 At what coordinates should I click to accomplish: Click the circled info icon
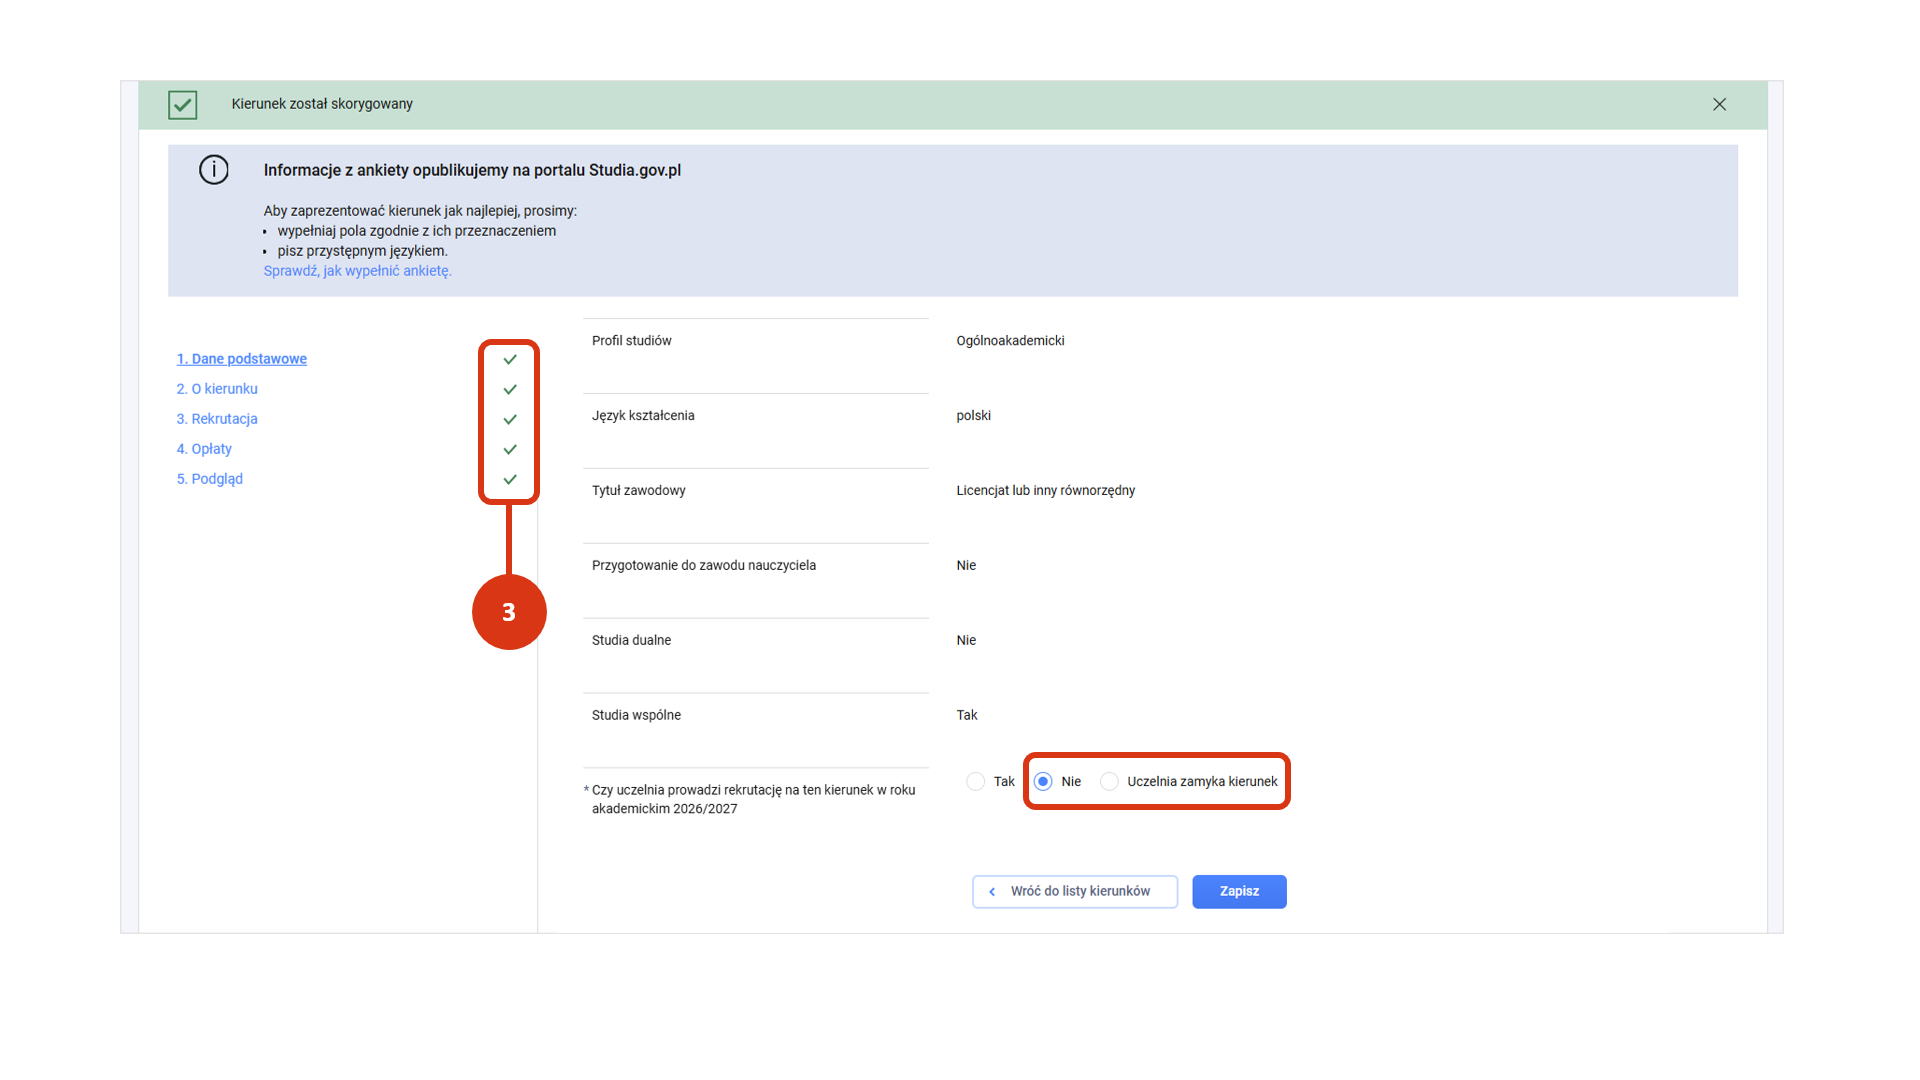click(213, 170)
